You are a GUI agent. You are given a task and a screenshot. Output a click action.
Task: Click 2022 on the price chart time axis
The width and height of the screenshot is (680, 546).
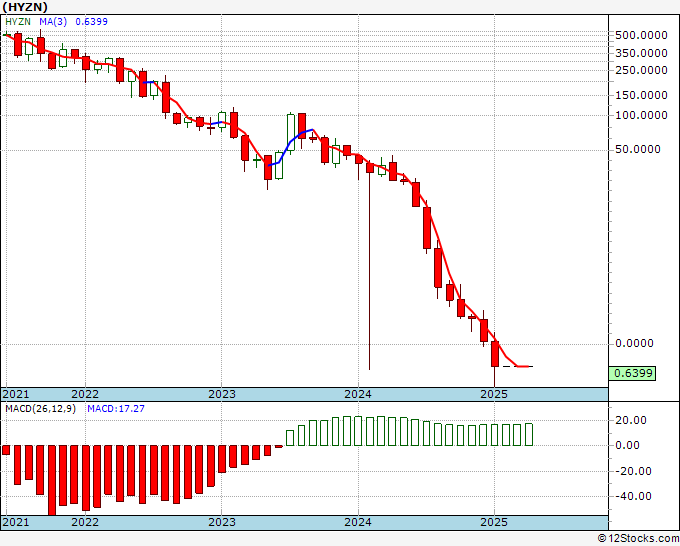(x=85, y=394)
